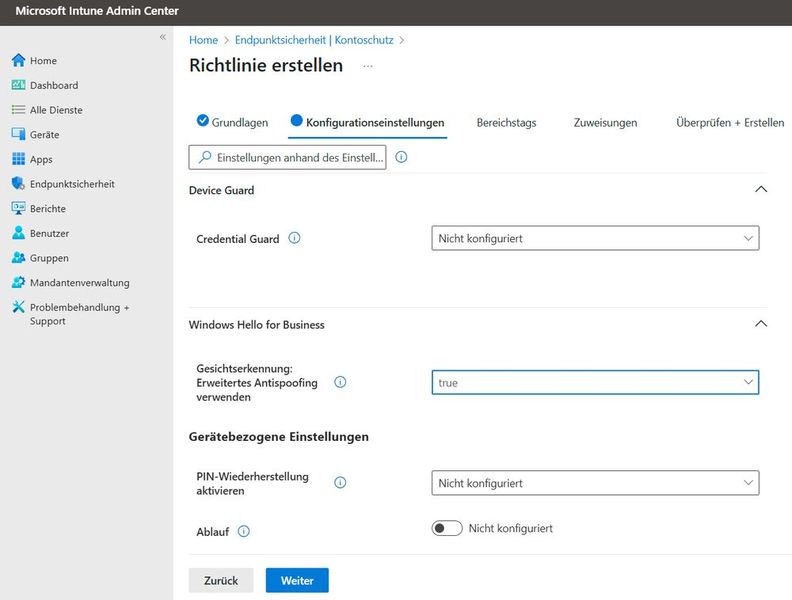Screen dimensions: 792x600
Task: Collapse the Windows Hello for Business section
Action: click(x=761, y=324)
